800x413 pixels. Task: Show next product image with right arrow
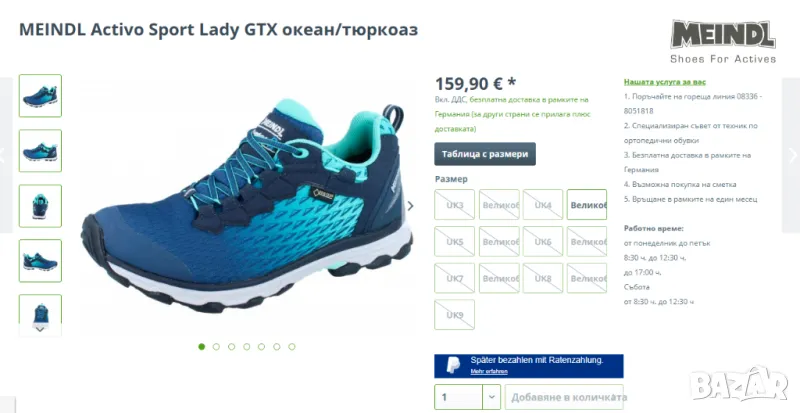410,206
